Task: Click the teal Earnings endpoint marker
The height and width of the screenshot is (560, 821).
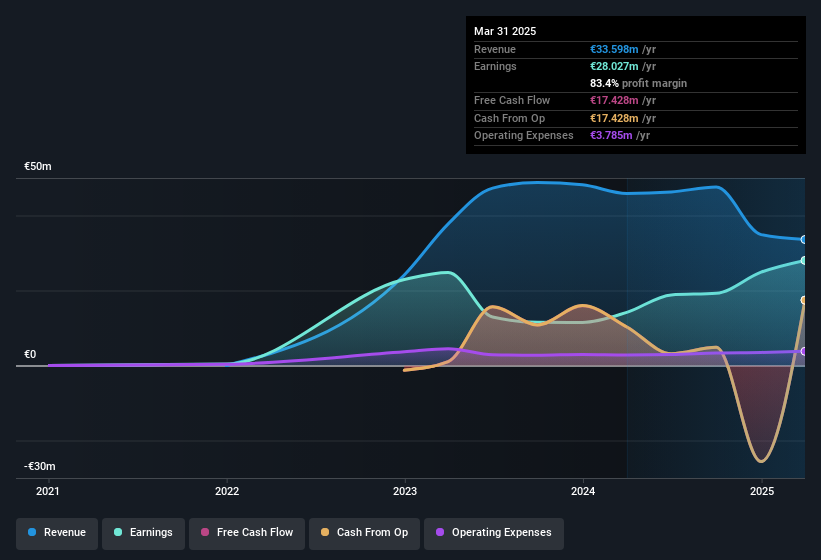Action: 804,261
